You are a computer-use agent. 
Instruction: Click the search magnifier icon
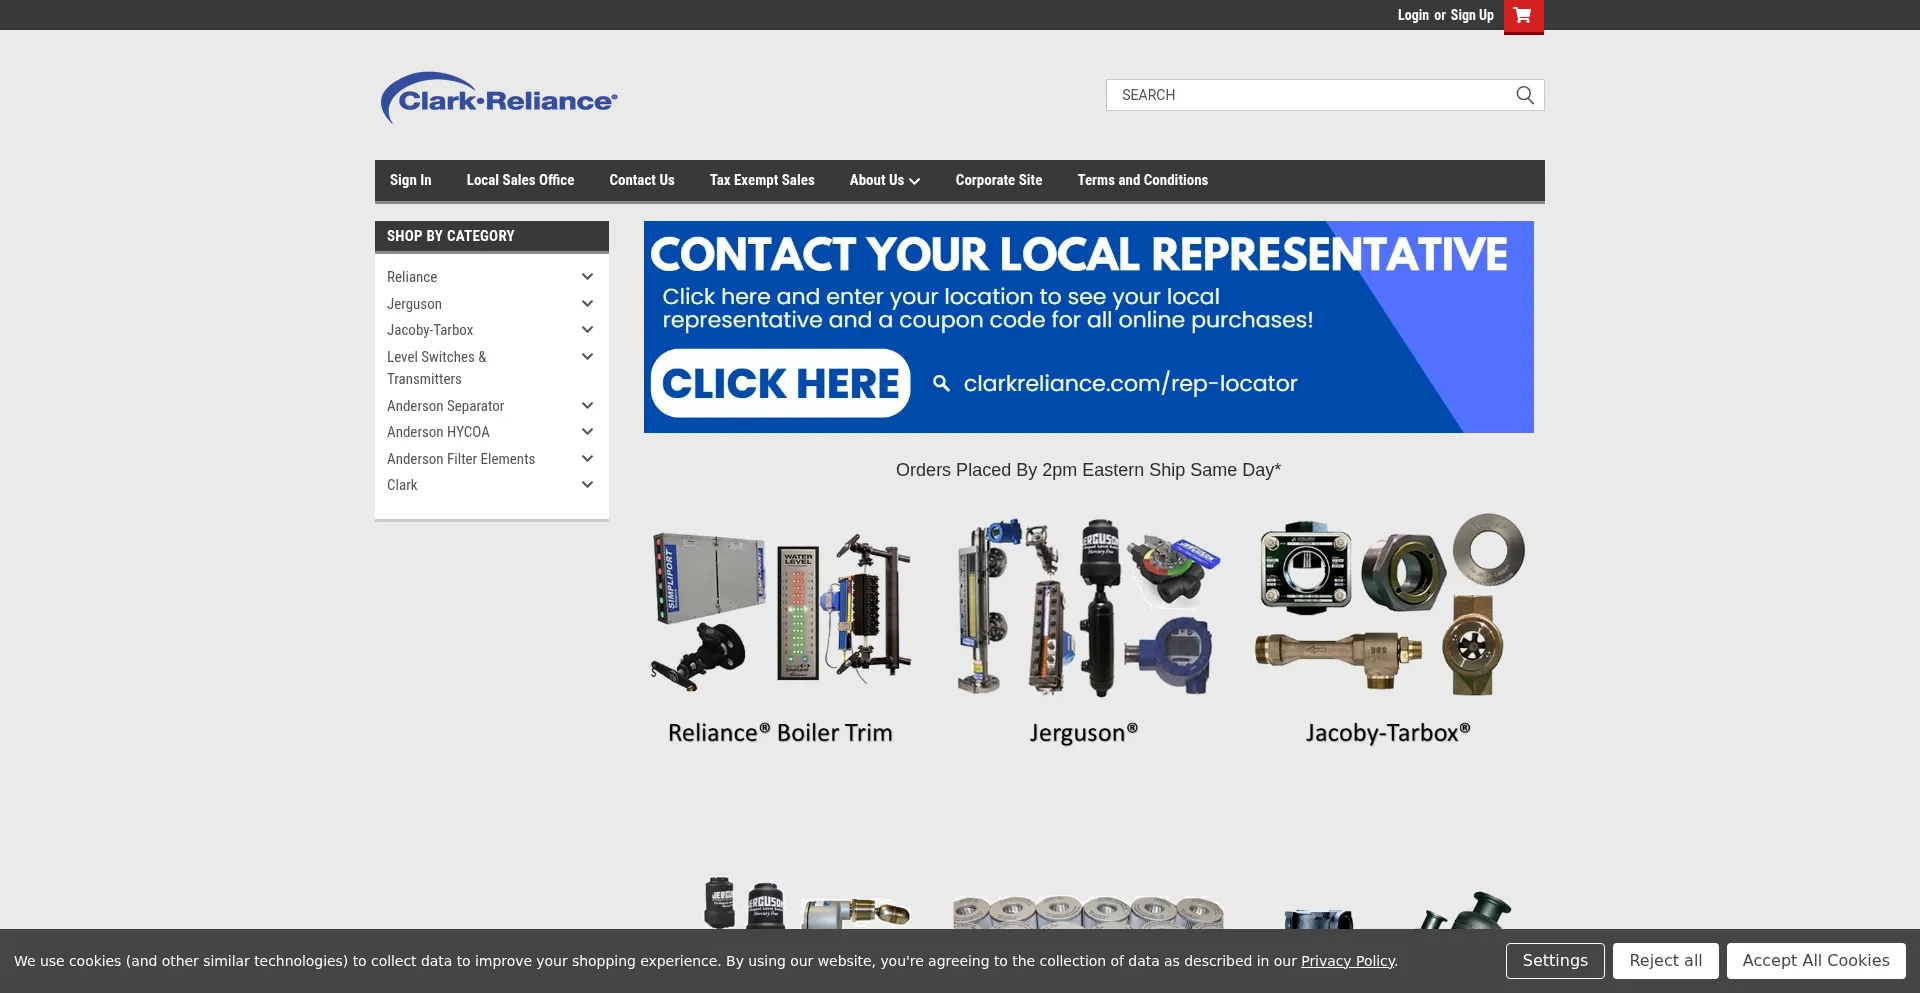click(x=1524, y=95)
